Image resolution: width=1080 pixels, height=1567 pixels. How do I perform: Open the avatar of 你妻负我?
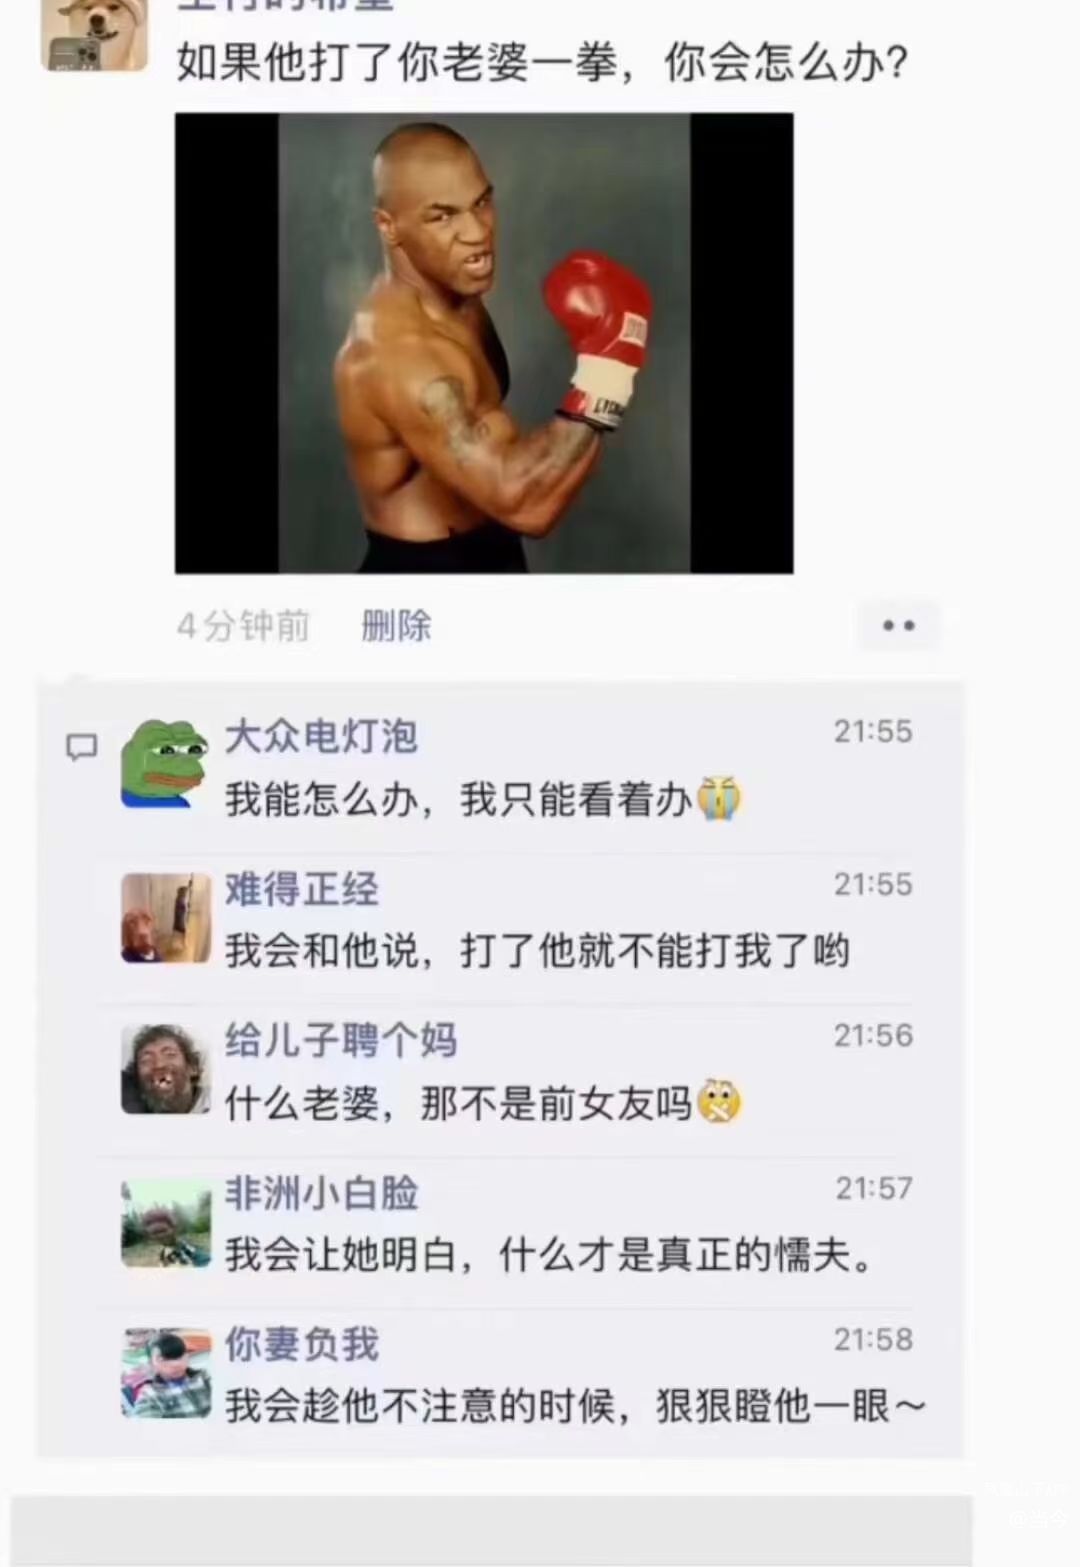point(166,1373)
